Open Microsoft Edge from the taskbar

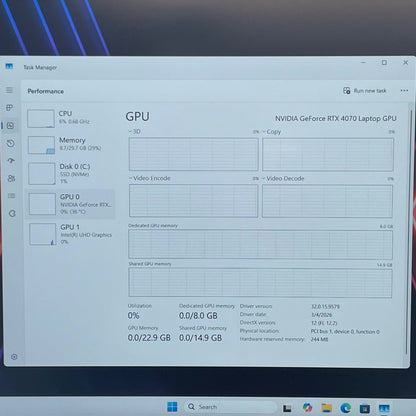[346, 408]
